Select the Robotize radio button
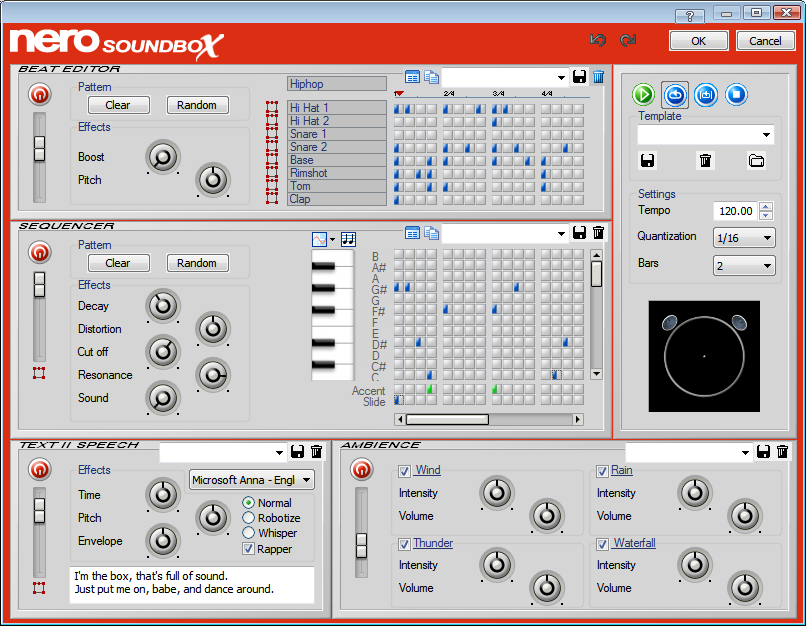The width and height of the screenshot is (806, 626). point(249,518)
